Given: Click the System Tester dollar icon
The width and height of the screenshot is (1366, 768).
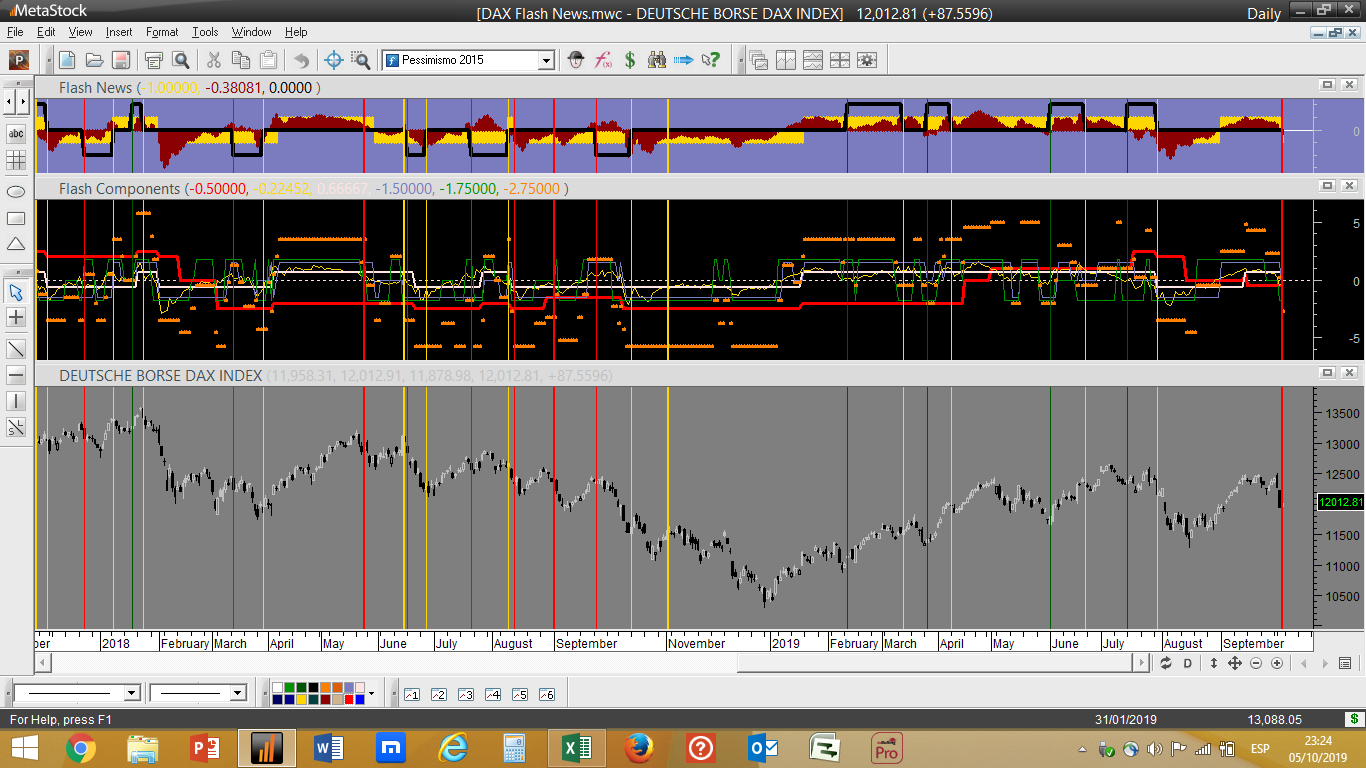Looking at the screenshot, I should pyautogui.click(x=630, y=60).
